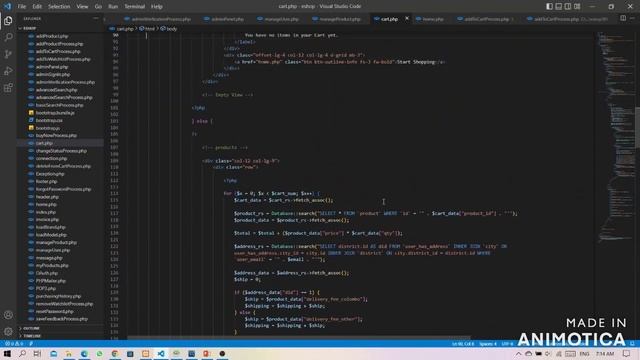The height and width of the screenshot is (360, 640).
Task: Expand the Outline section
Action: [x=31, y=328]
